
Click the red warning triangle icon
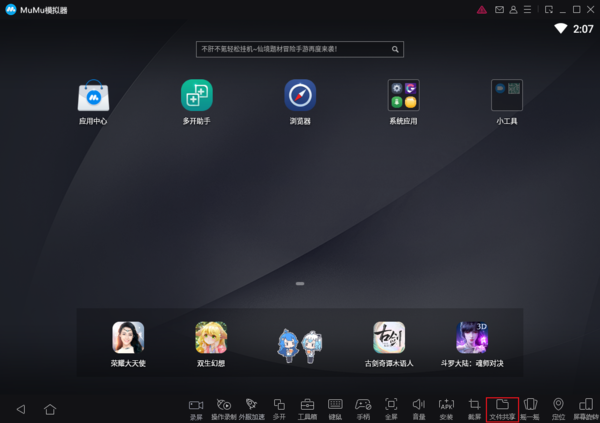click(482, 10)
